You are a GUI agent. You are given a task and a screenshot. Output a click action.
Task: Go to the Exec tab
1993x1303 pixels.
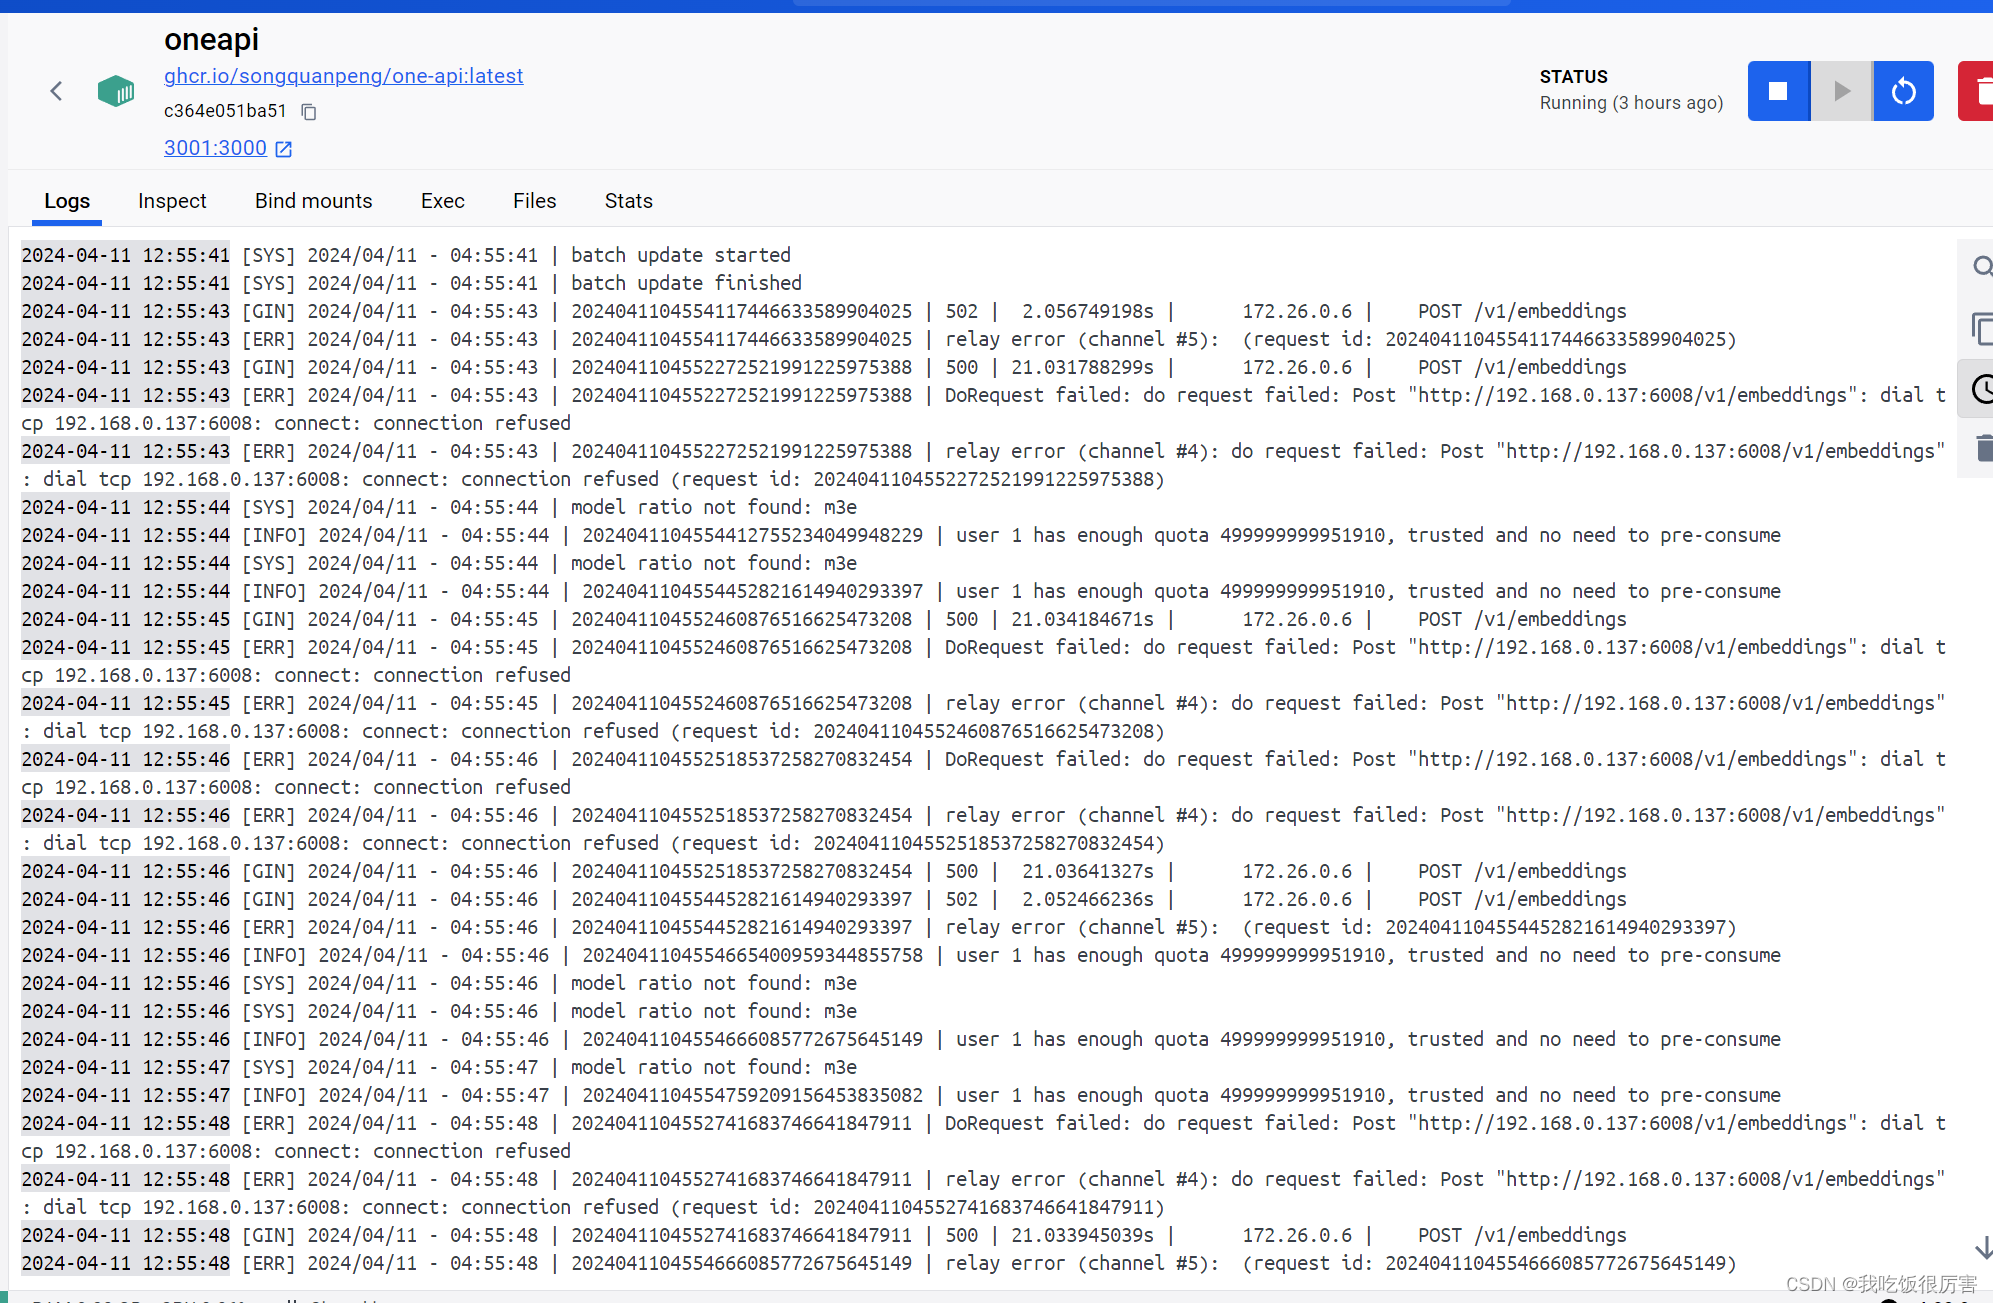(442, 201)
